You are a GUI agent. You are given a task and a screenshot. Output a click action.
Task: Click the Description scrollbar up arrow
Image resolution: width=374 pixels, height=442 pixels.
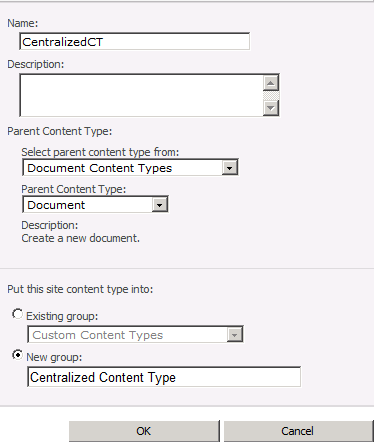point(271,83)
